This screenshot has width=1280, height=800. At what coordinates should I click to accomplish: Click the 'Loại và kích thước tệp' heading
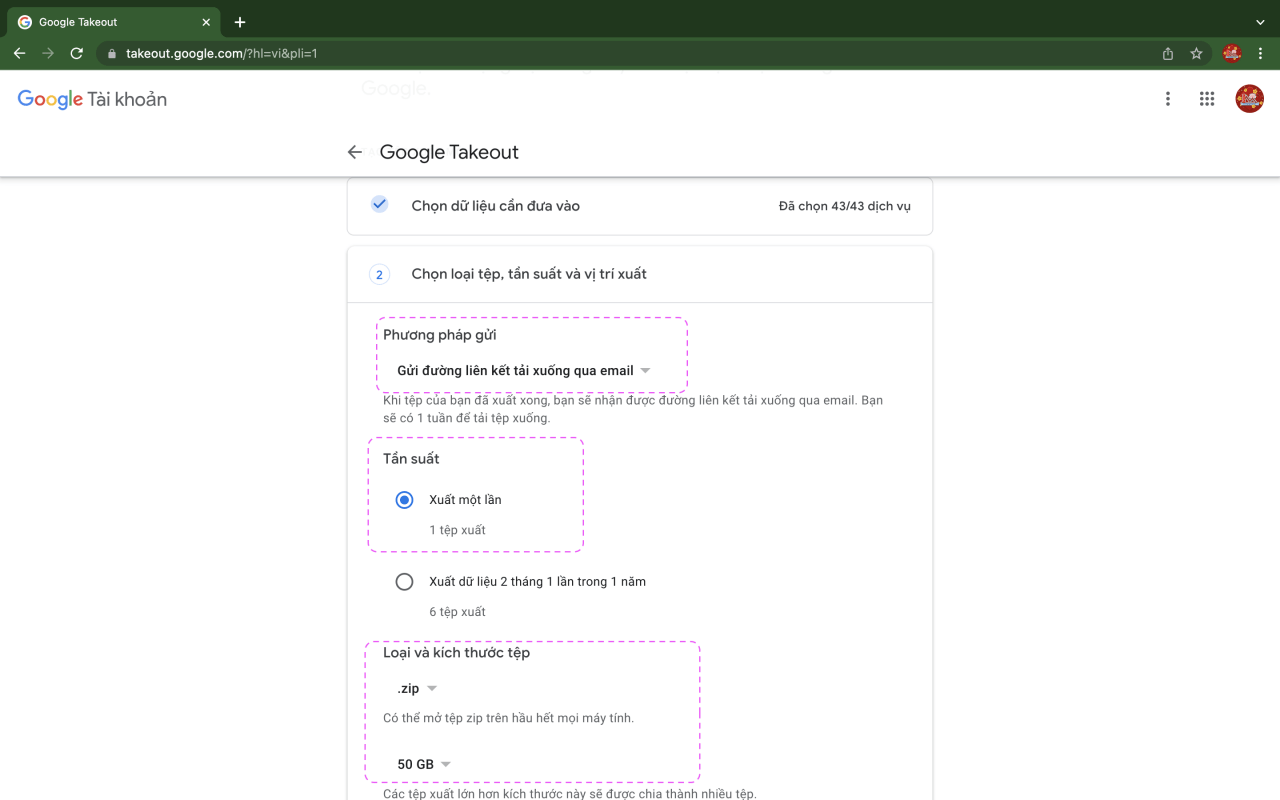point(456,653)
